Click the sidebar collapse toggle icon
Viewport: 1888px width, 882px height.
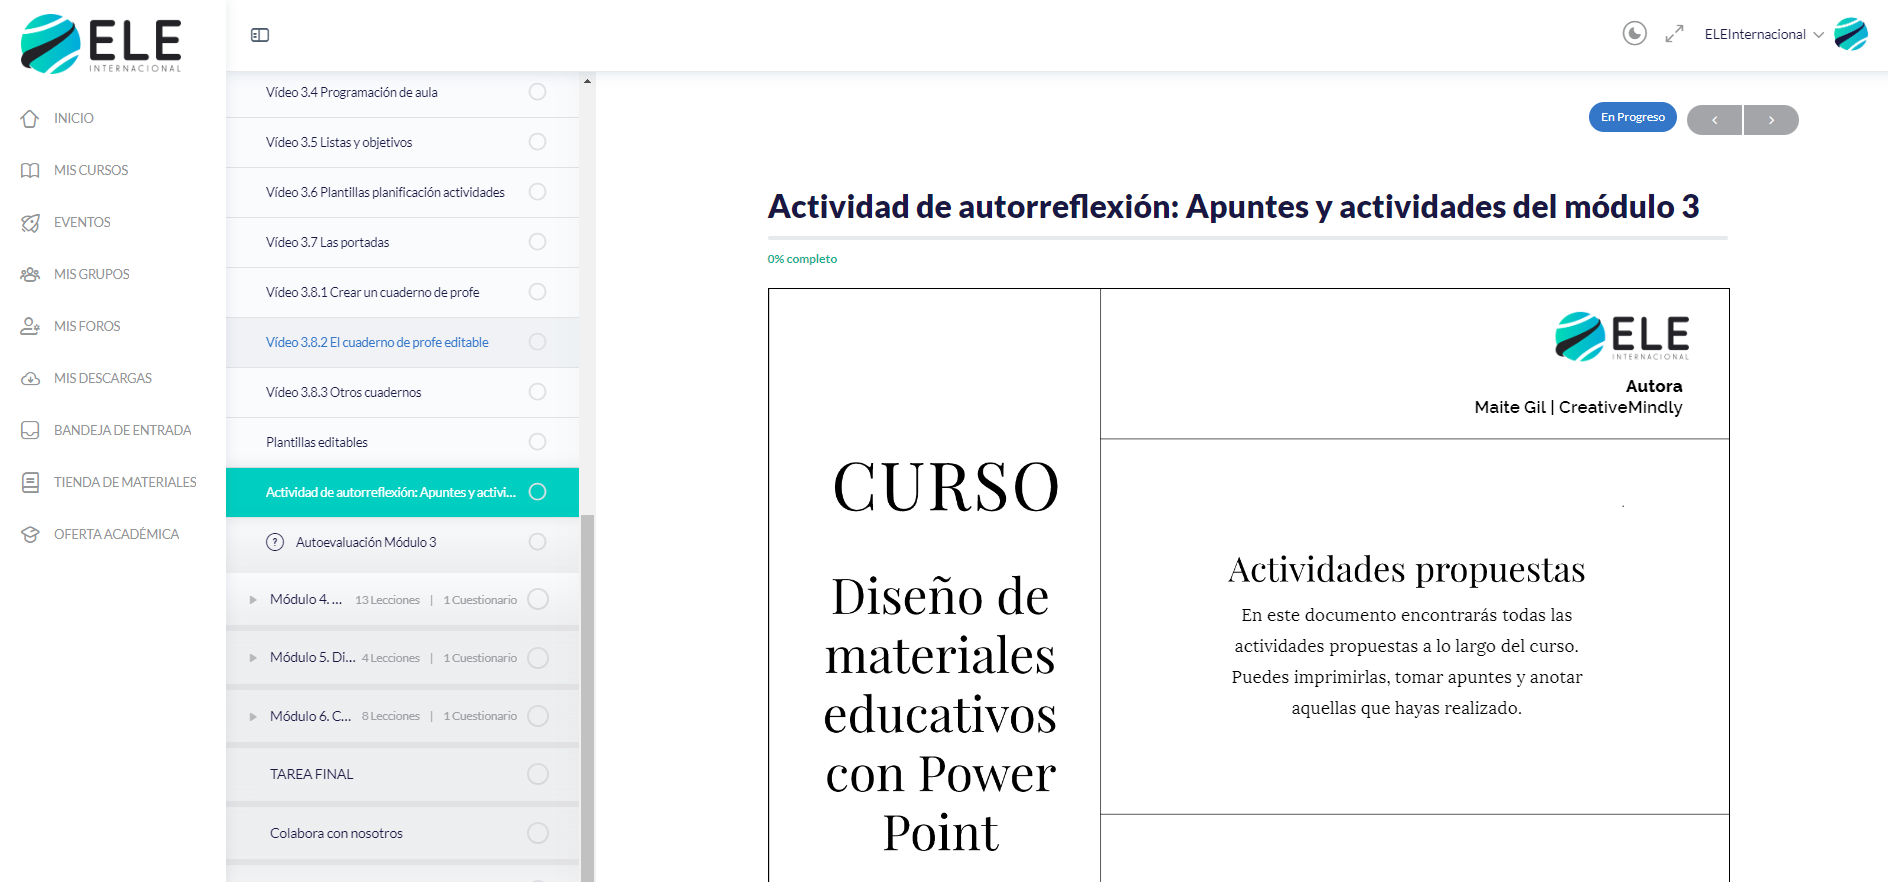[260, 35]
